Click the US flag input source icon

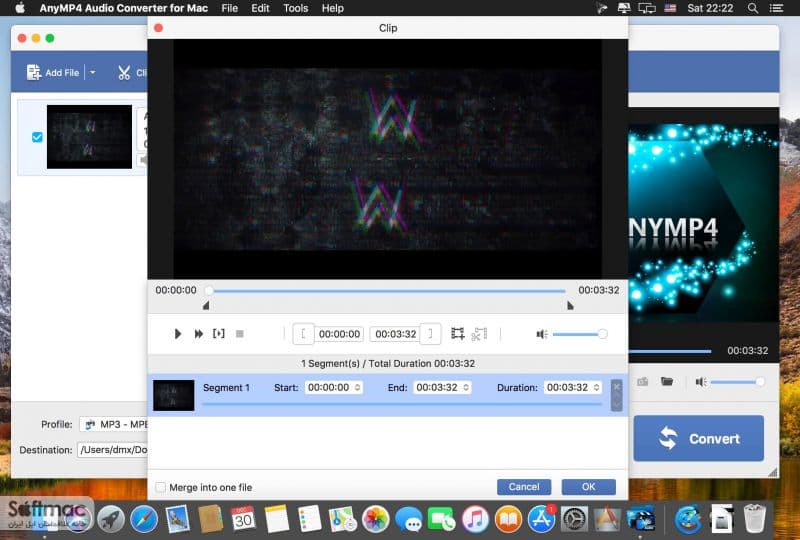670,8
